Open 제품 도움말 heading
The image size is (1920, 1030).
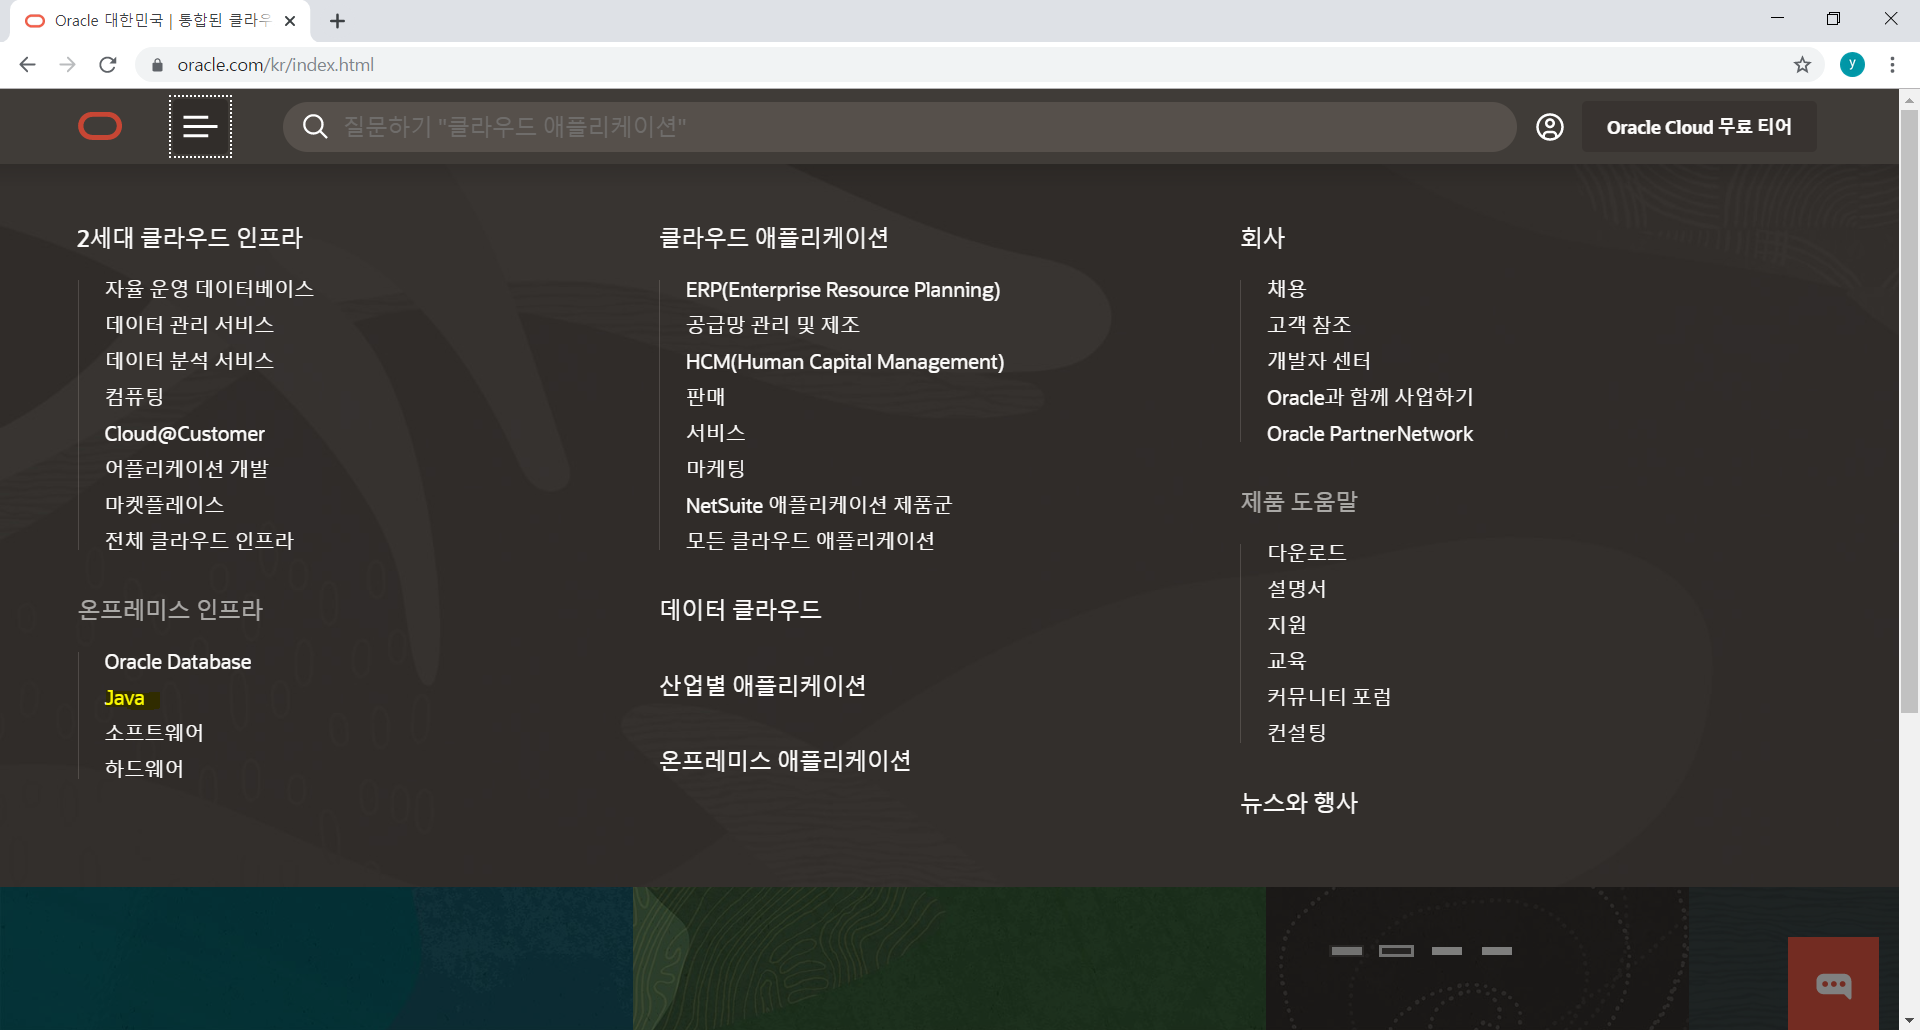(1299, 502)
